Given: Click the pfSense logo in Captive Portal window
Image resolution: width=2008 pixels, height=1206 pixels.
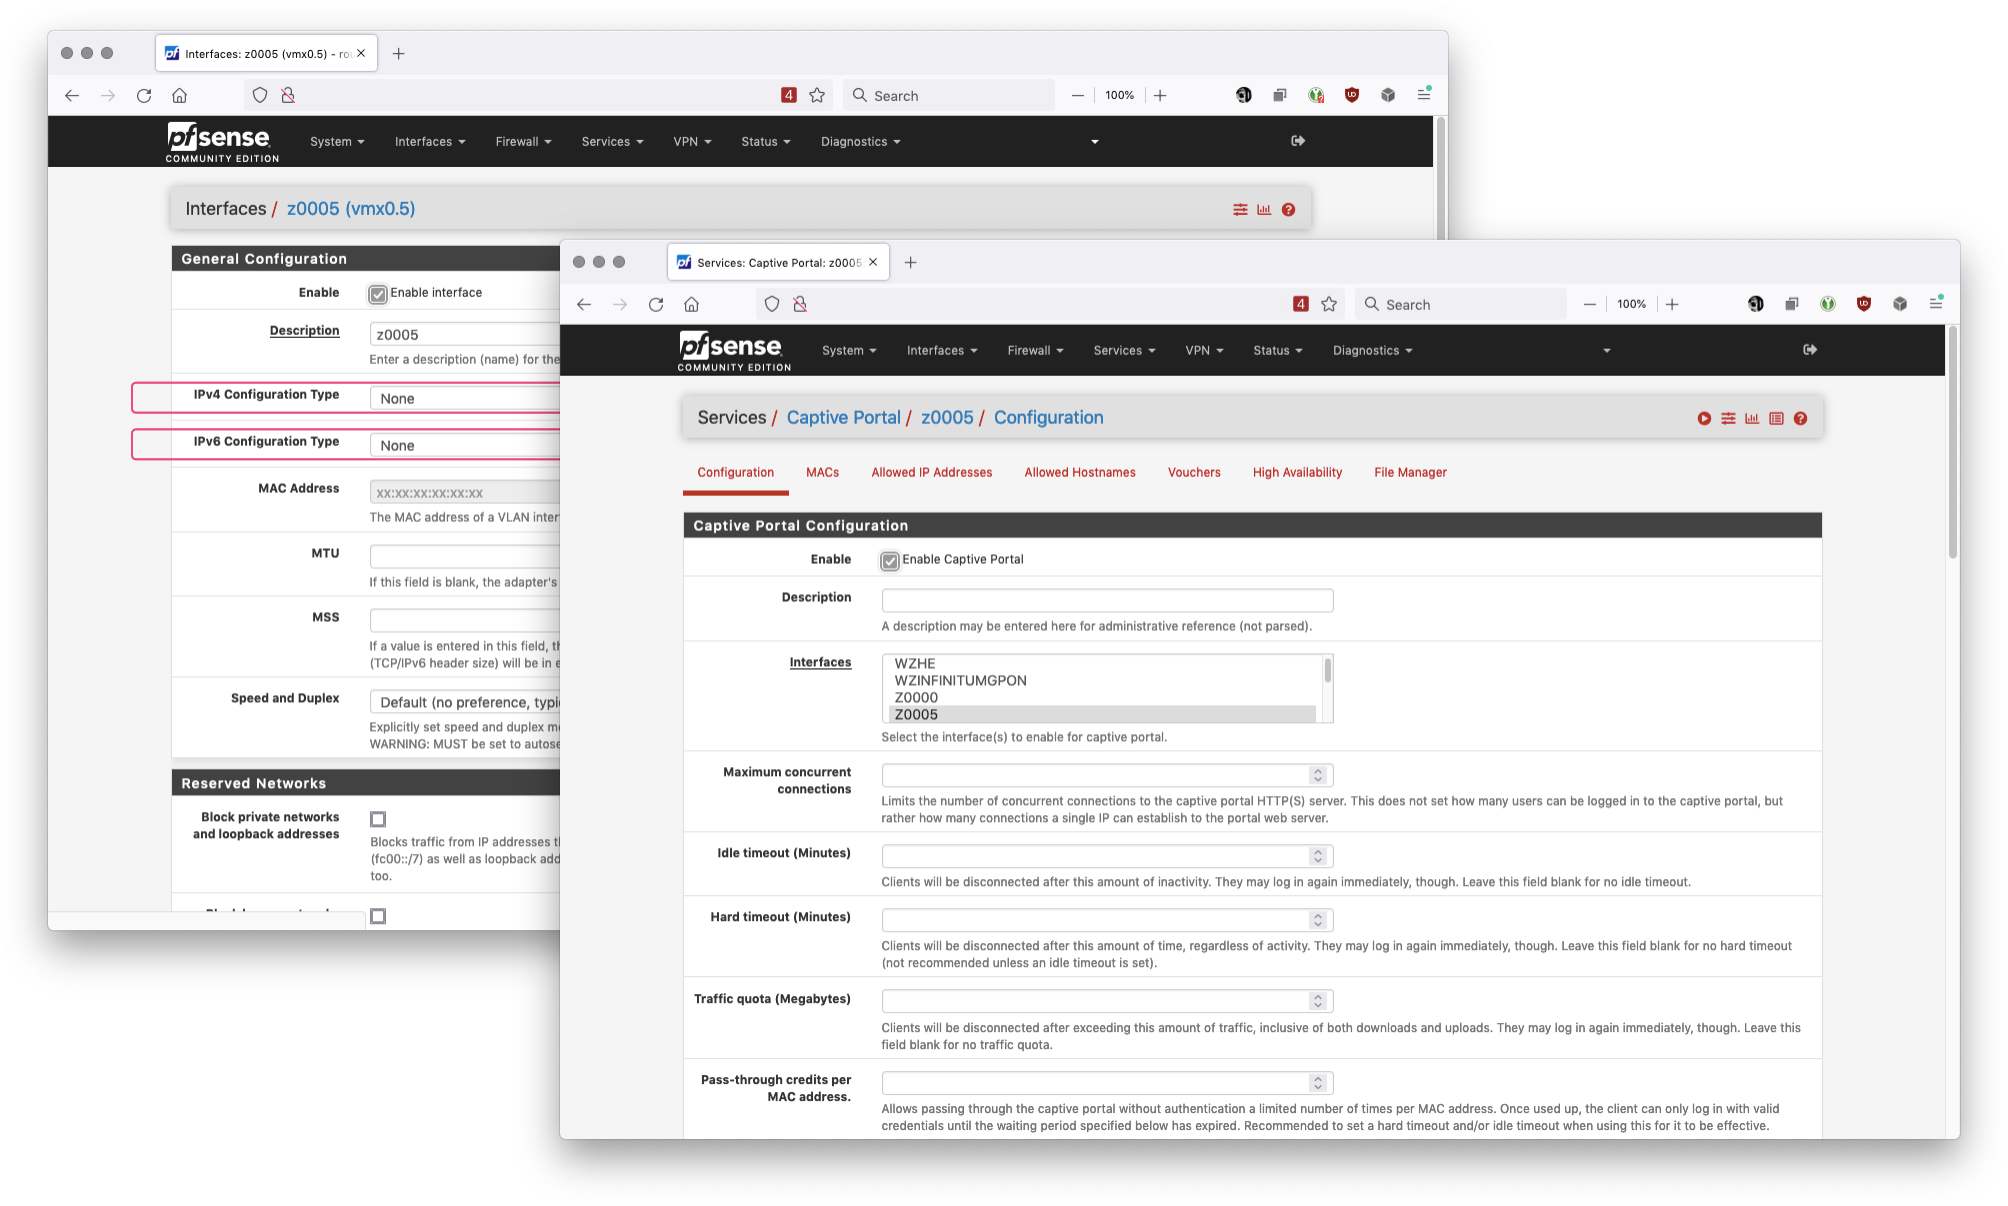Looking at the screenshot, I should pyautogui.click(x=733, y=350).
